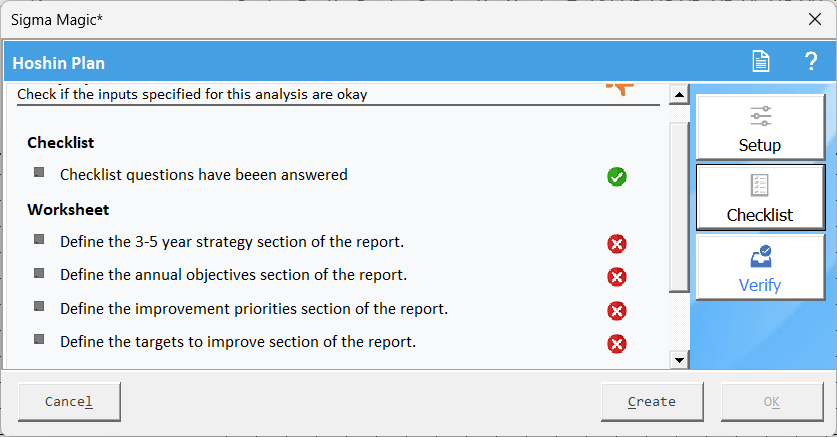The height and width of the screenshot is (437, 837).
Task: Open the Checklist tab
Action: point(760,197)
